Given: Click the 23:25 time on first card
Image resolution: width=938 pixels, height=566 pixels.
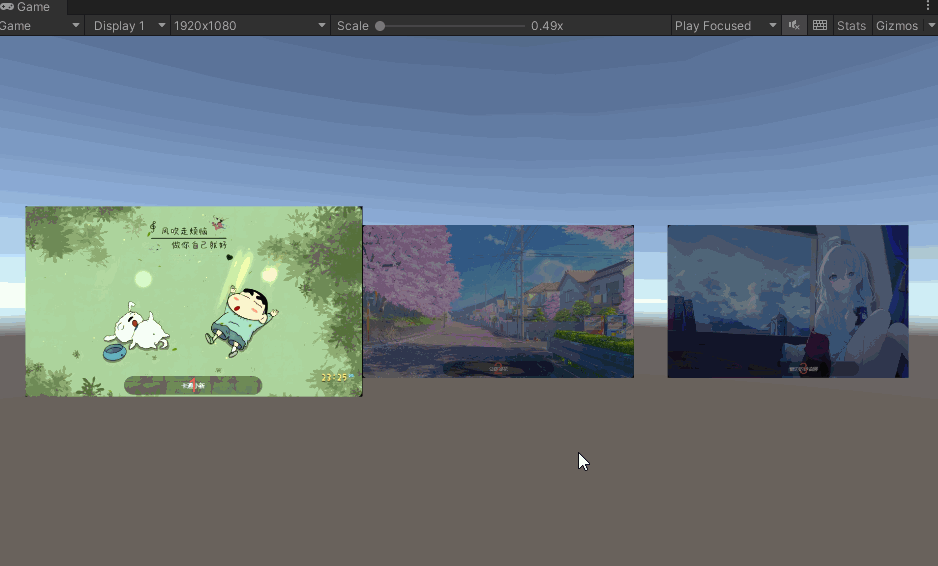Looking at the screenshot, I should coord(334,378).
